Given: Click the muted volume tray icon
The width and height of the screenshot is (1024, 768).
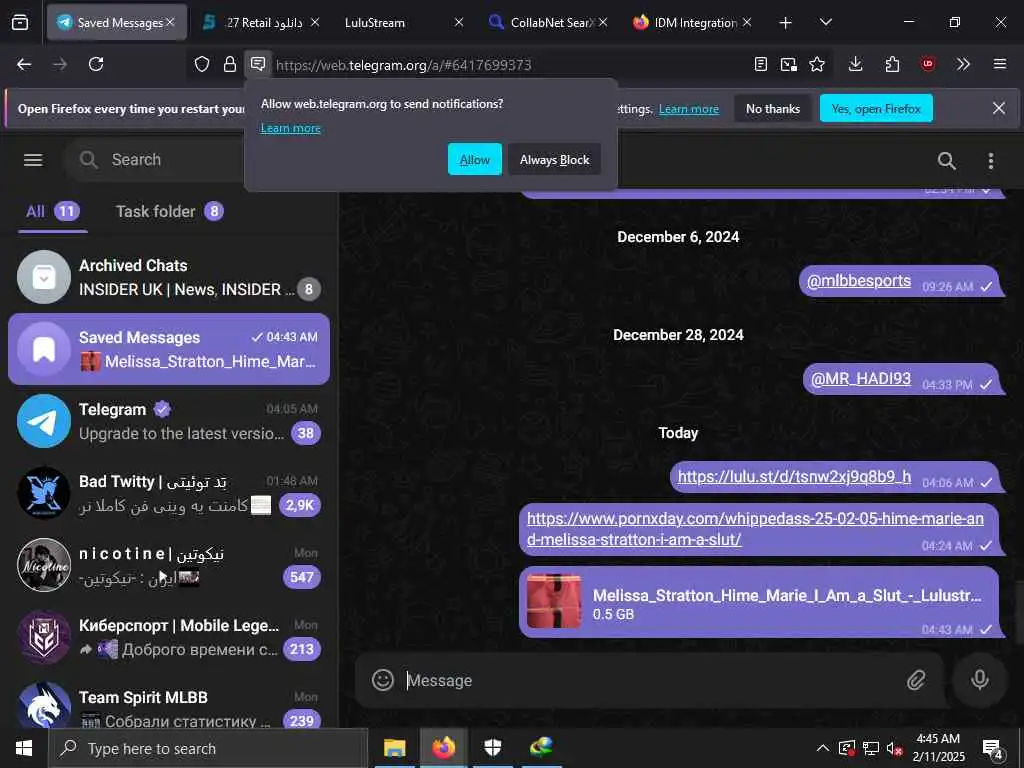Looking at the screenshot, I should tap(894, 748).
